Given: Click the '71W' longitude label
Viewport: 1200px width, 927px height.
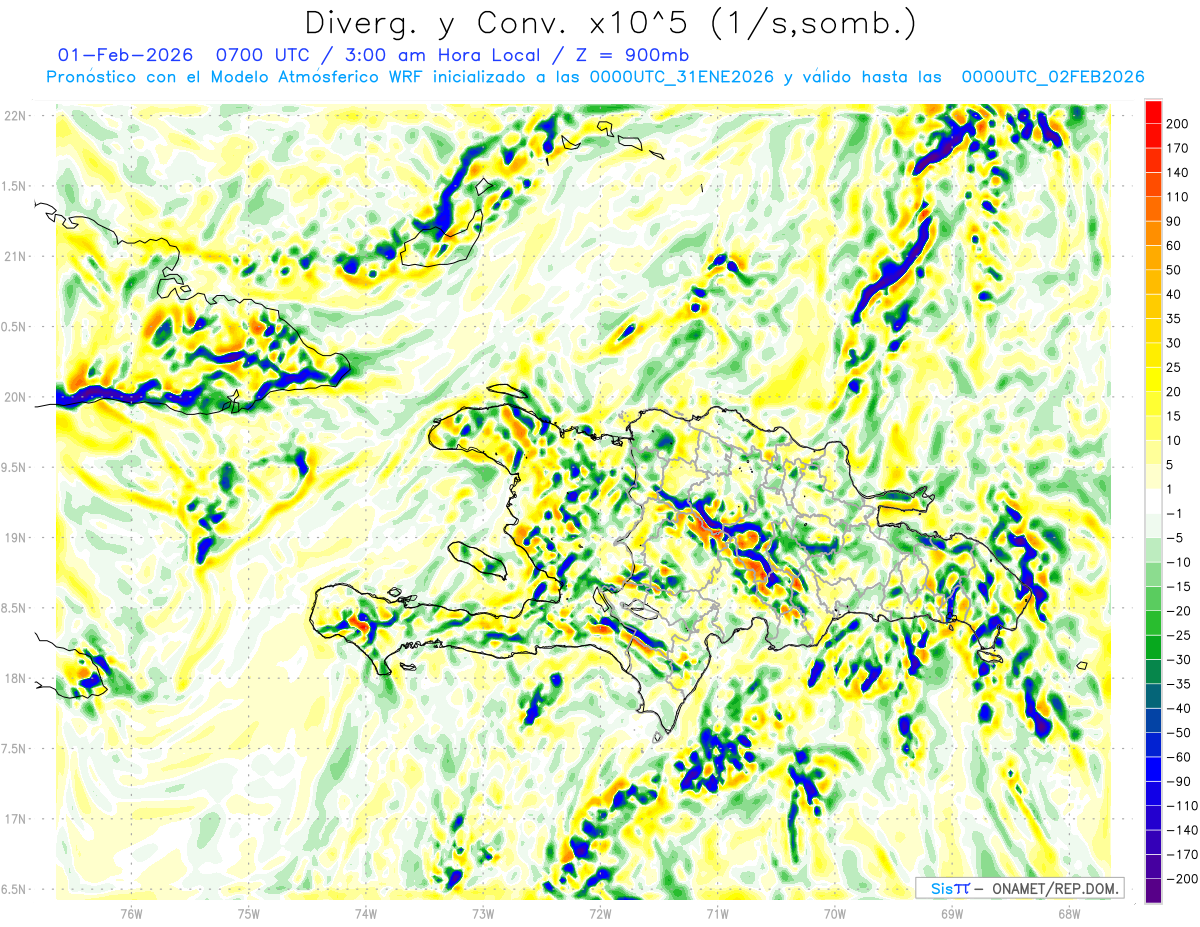Looking at the screenshot, I should [x=717, y=913].
